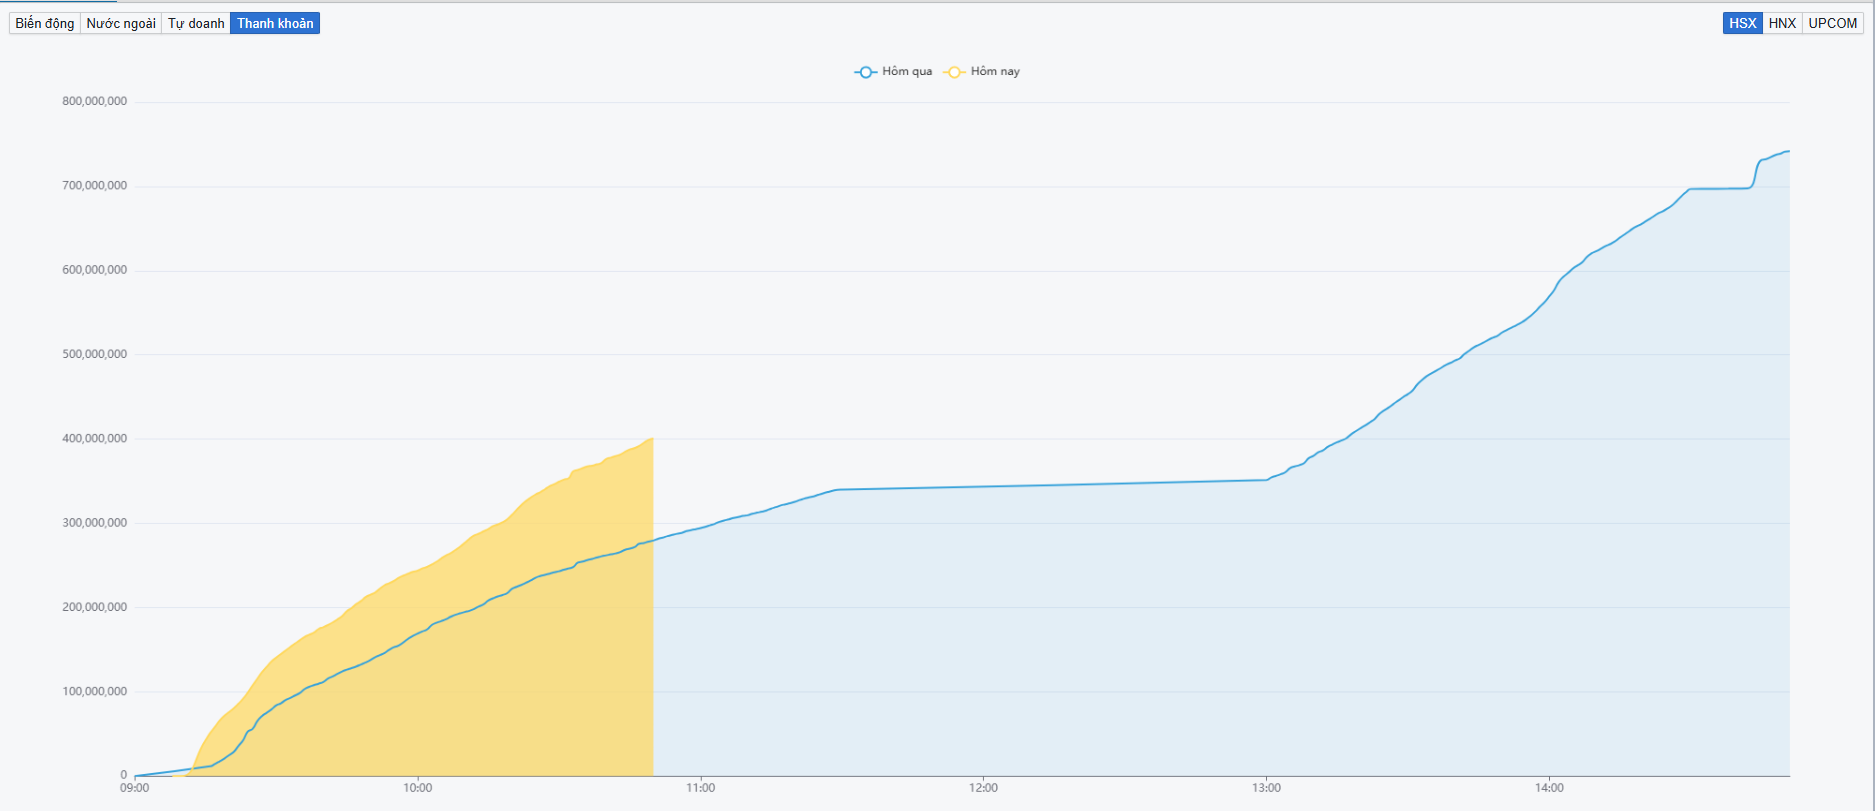Click the 11:00 time axis label
The image size is (1875, 811).
pyautogui.click(x=700, y=788)
